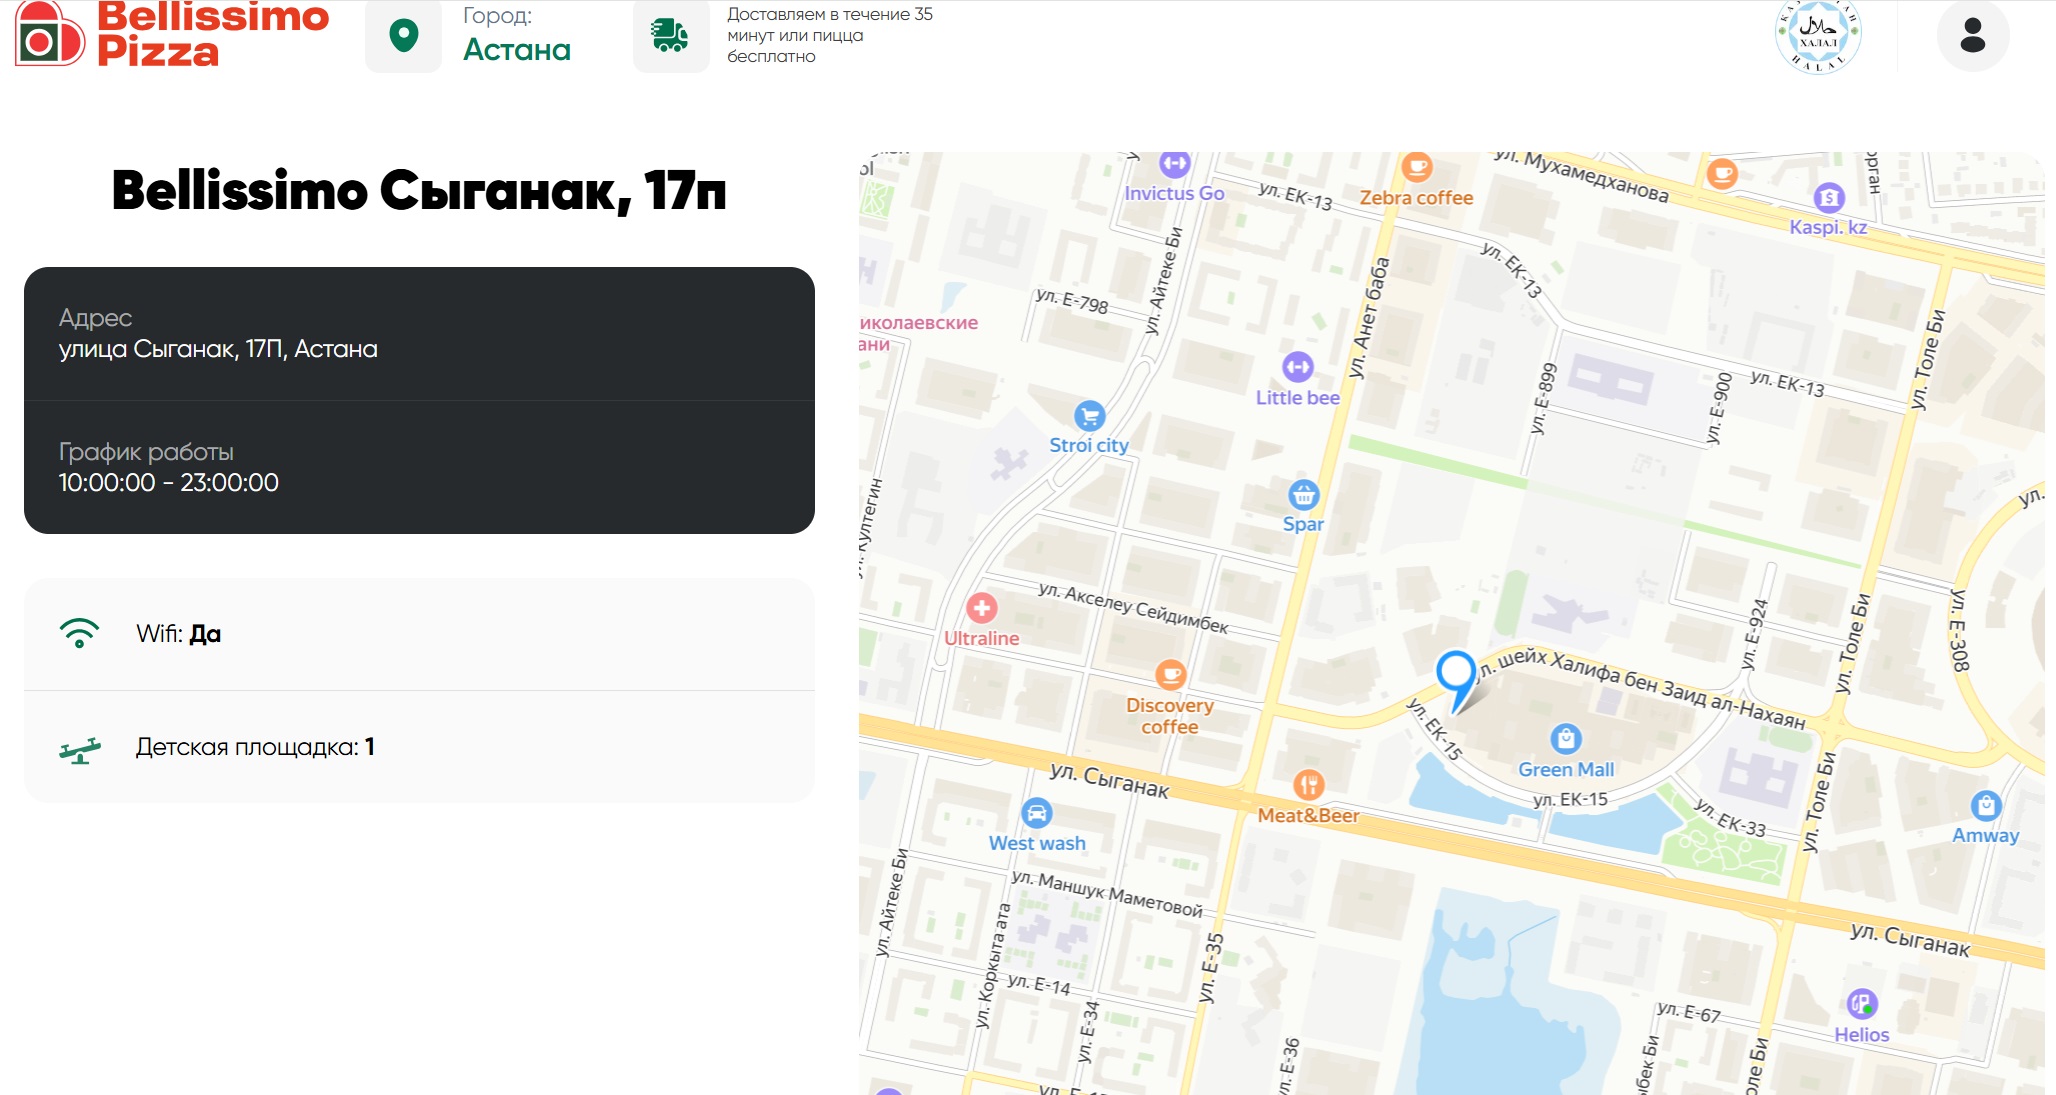The width and height of the screenshot is (2056, 1095).
Task: Click ул. Маншук Маметовой street label
Action: coord(1107,893)
